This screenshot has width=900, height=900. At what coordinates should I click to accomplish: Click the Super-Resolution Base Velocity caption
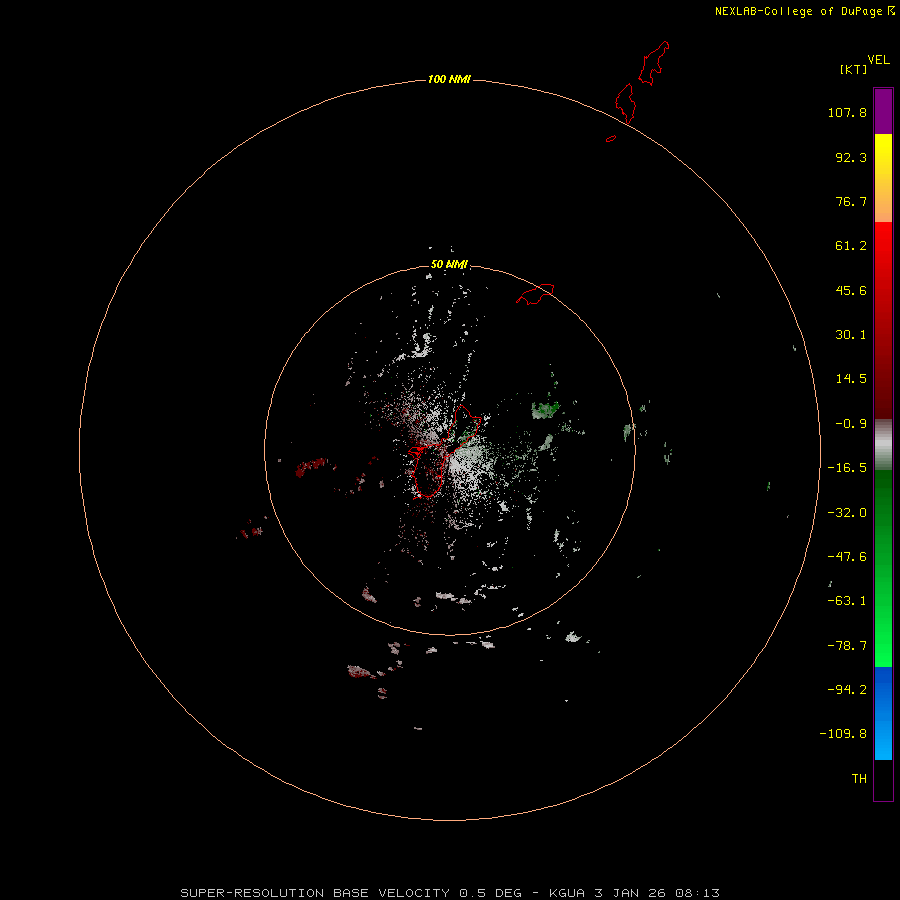pos(450,893)
